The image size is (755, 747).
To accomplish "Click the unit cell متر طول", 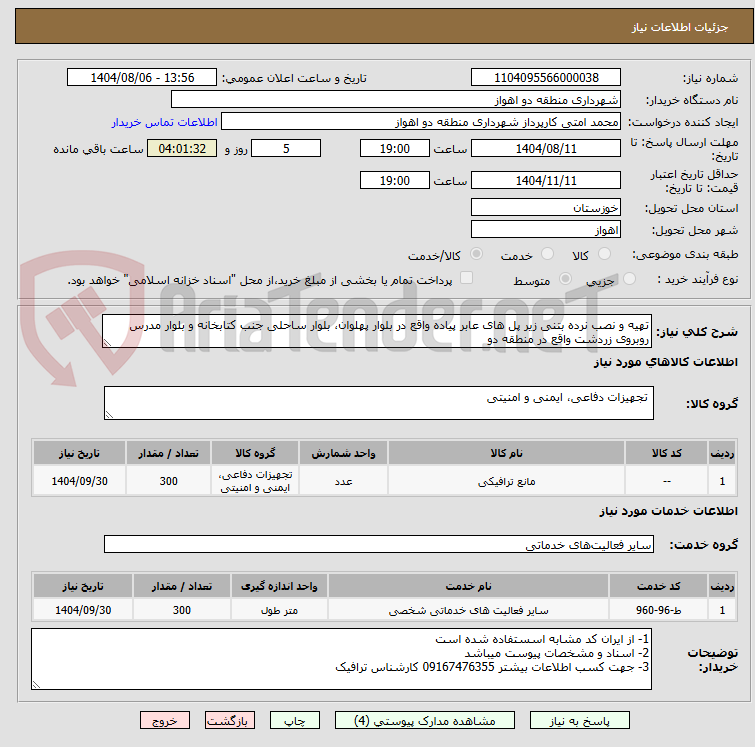I will 279,610.
